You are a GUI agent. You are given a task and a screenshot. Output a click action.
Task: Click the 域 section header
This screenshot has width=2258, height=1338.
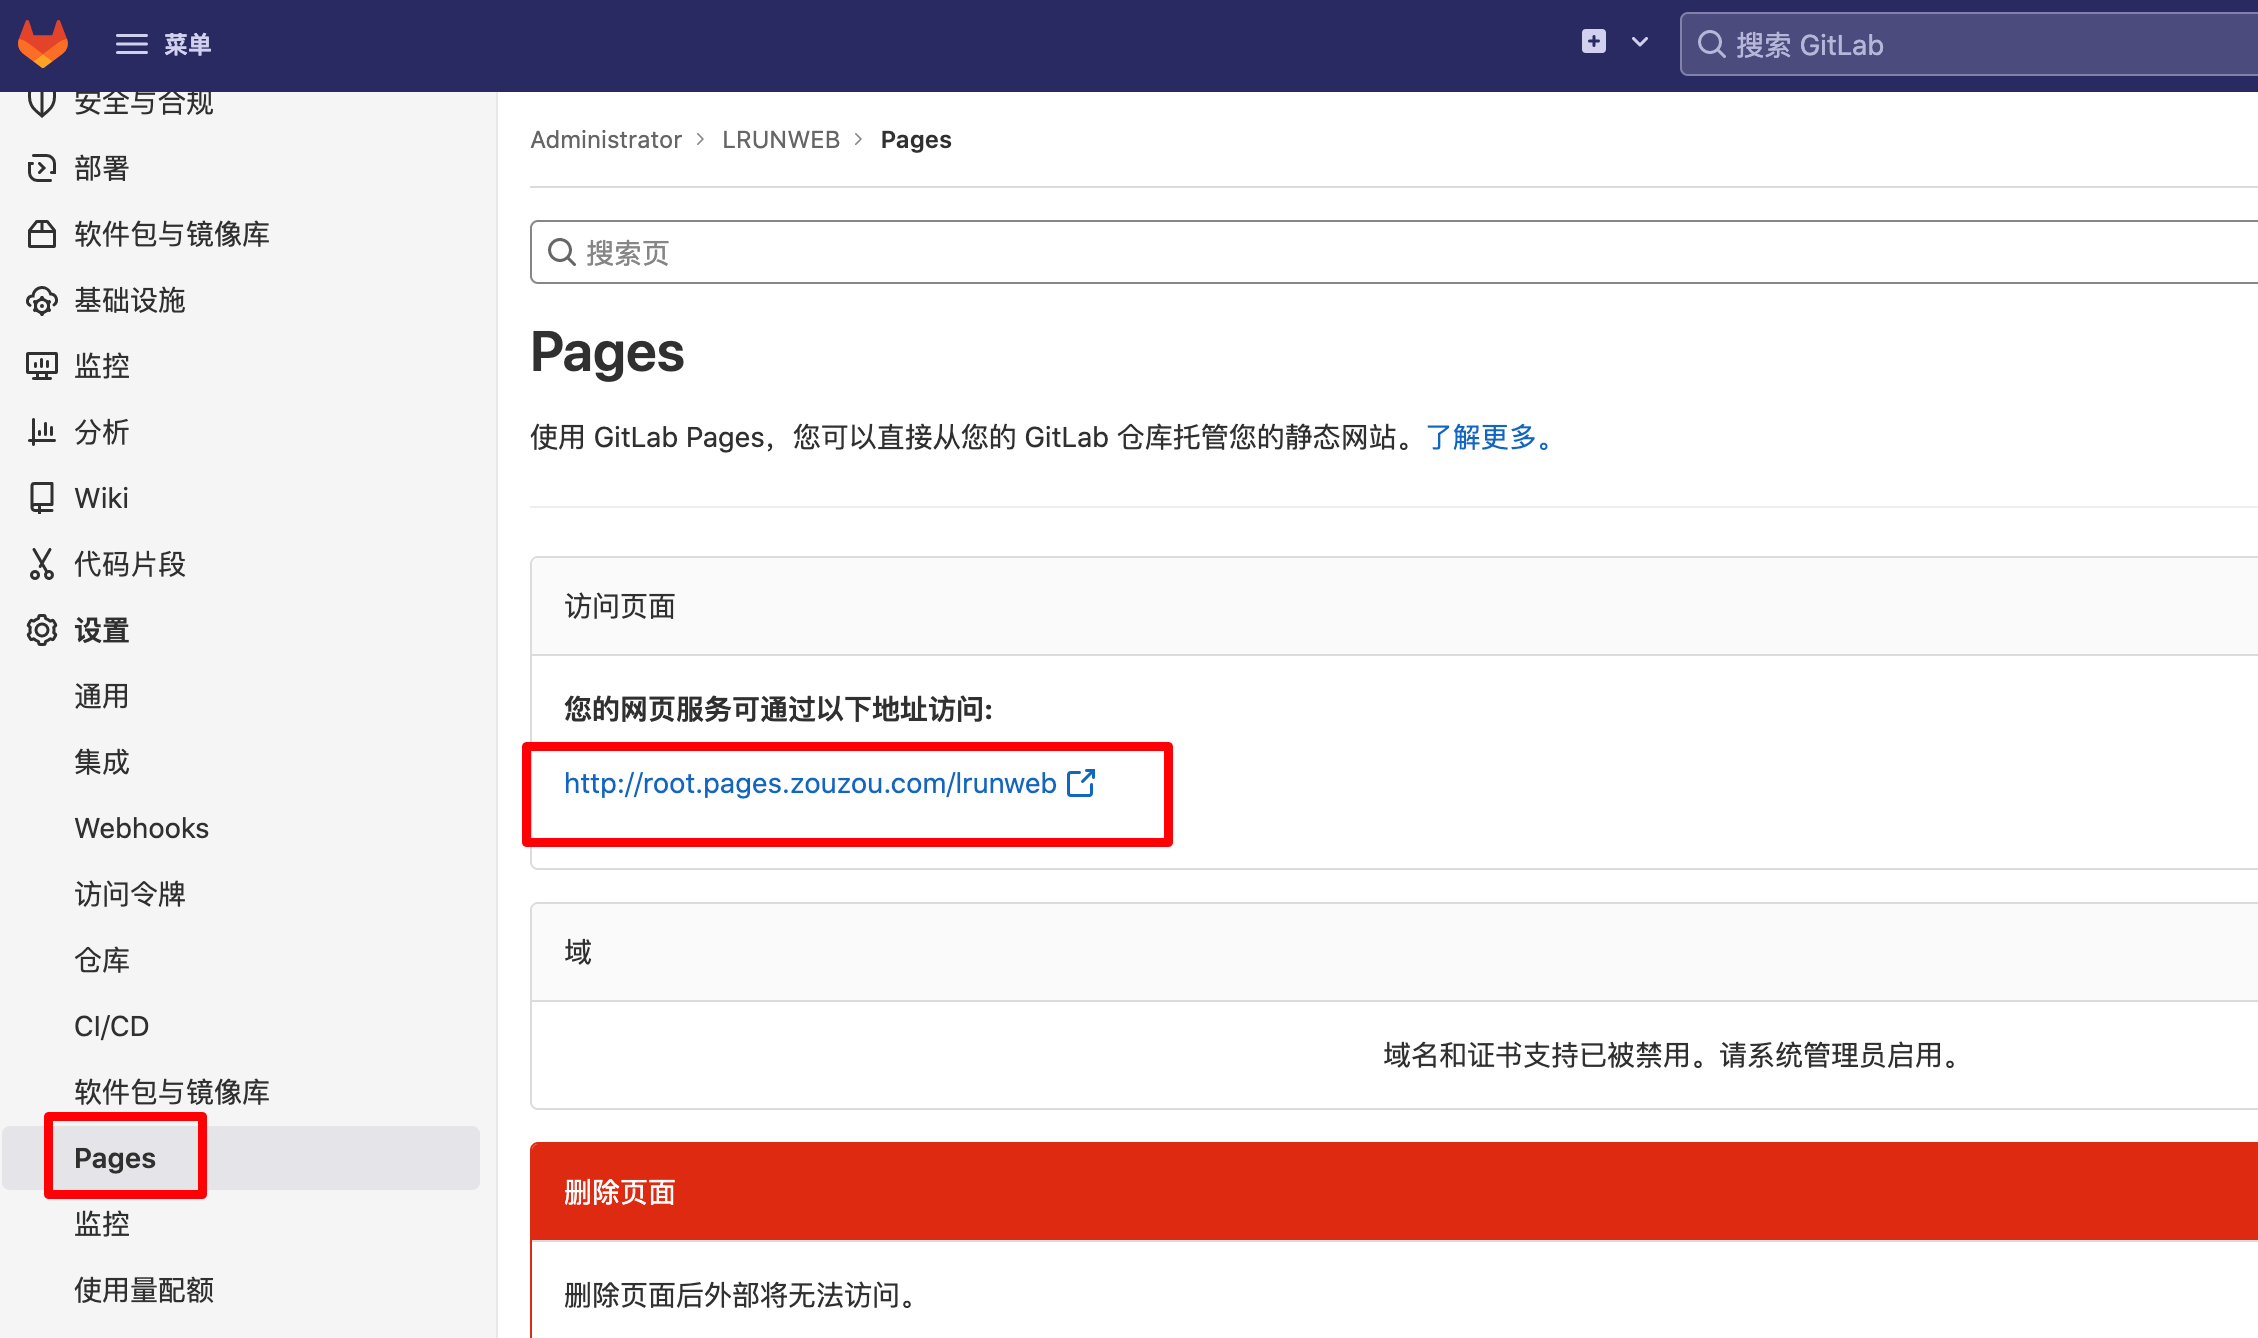(x=1394, y=952)
